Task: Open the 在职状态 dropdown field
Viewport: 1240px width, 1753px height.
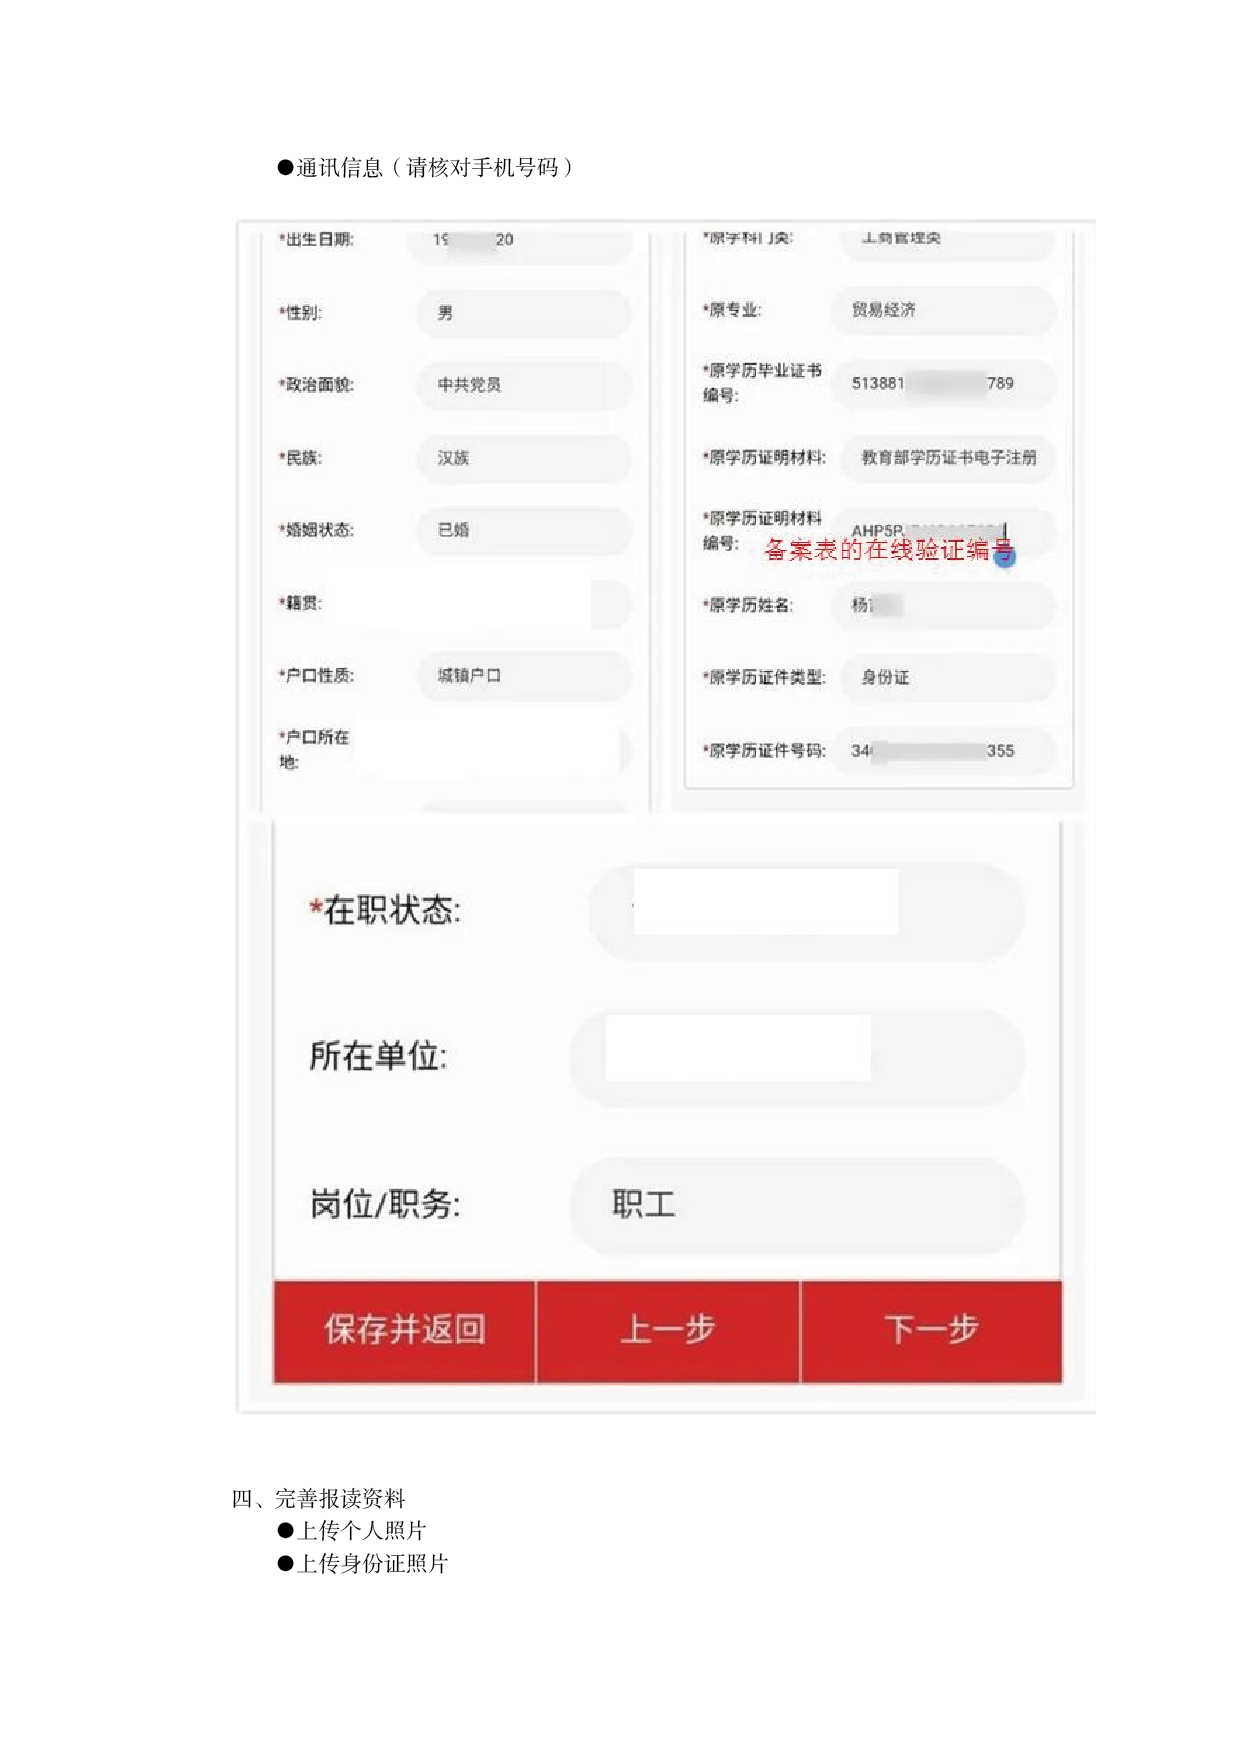Action: pos(806,910)
